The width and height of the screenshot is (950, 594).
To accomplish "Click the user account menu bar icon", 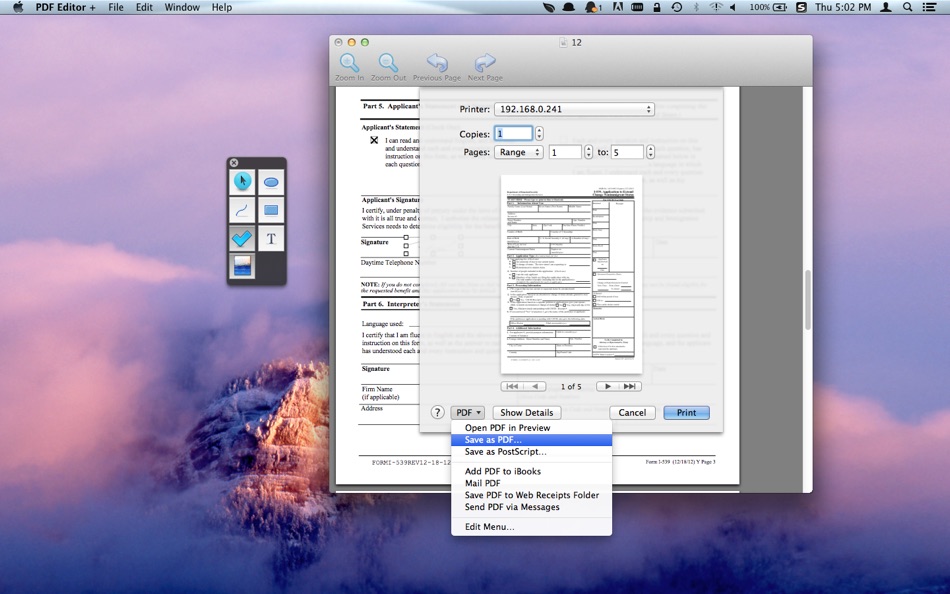I will pos(885,7).
